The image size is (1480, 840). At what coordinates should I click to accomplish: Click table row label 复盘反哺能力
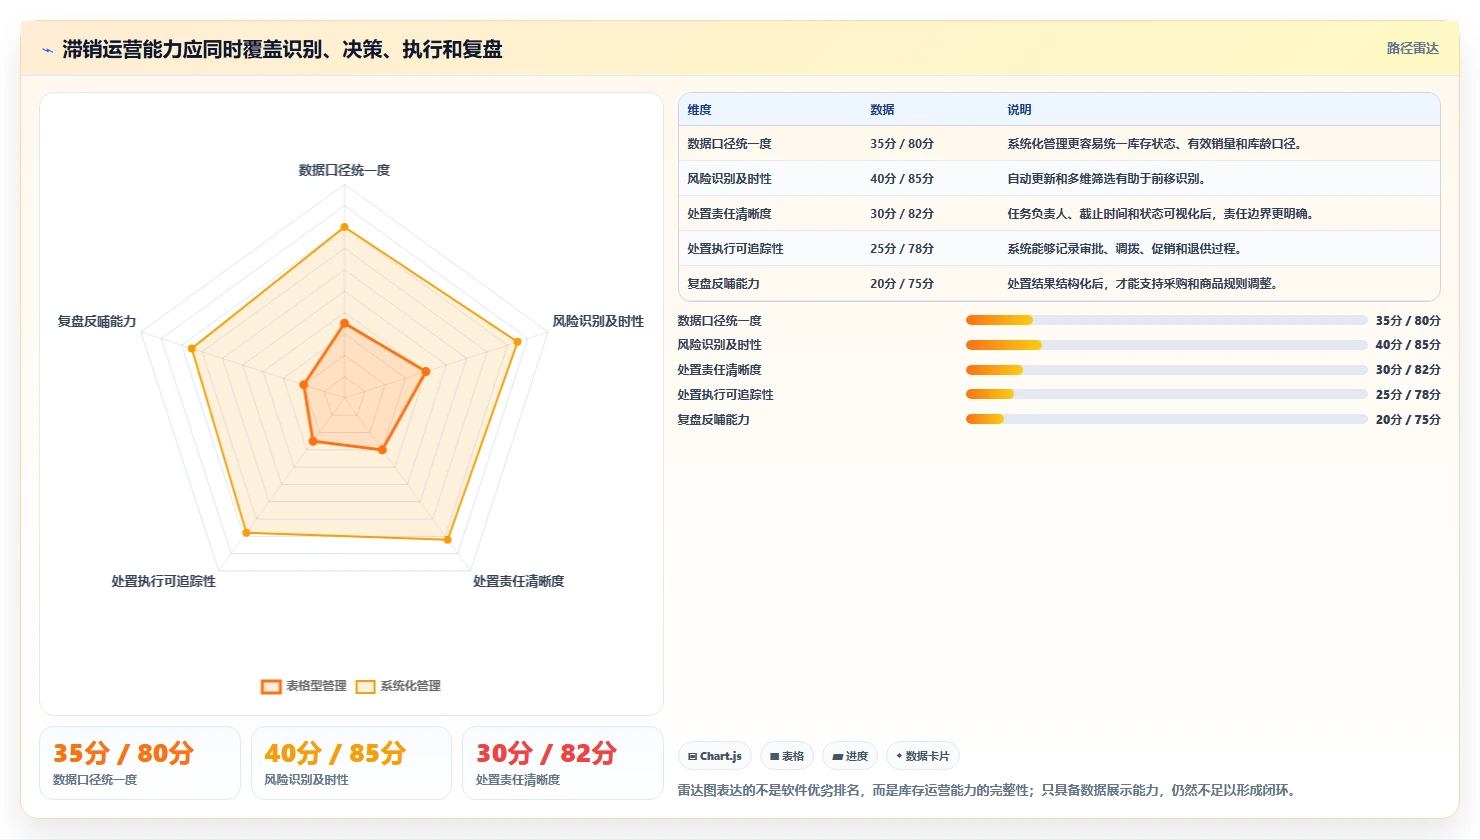pos(723,284)
